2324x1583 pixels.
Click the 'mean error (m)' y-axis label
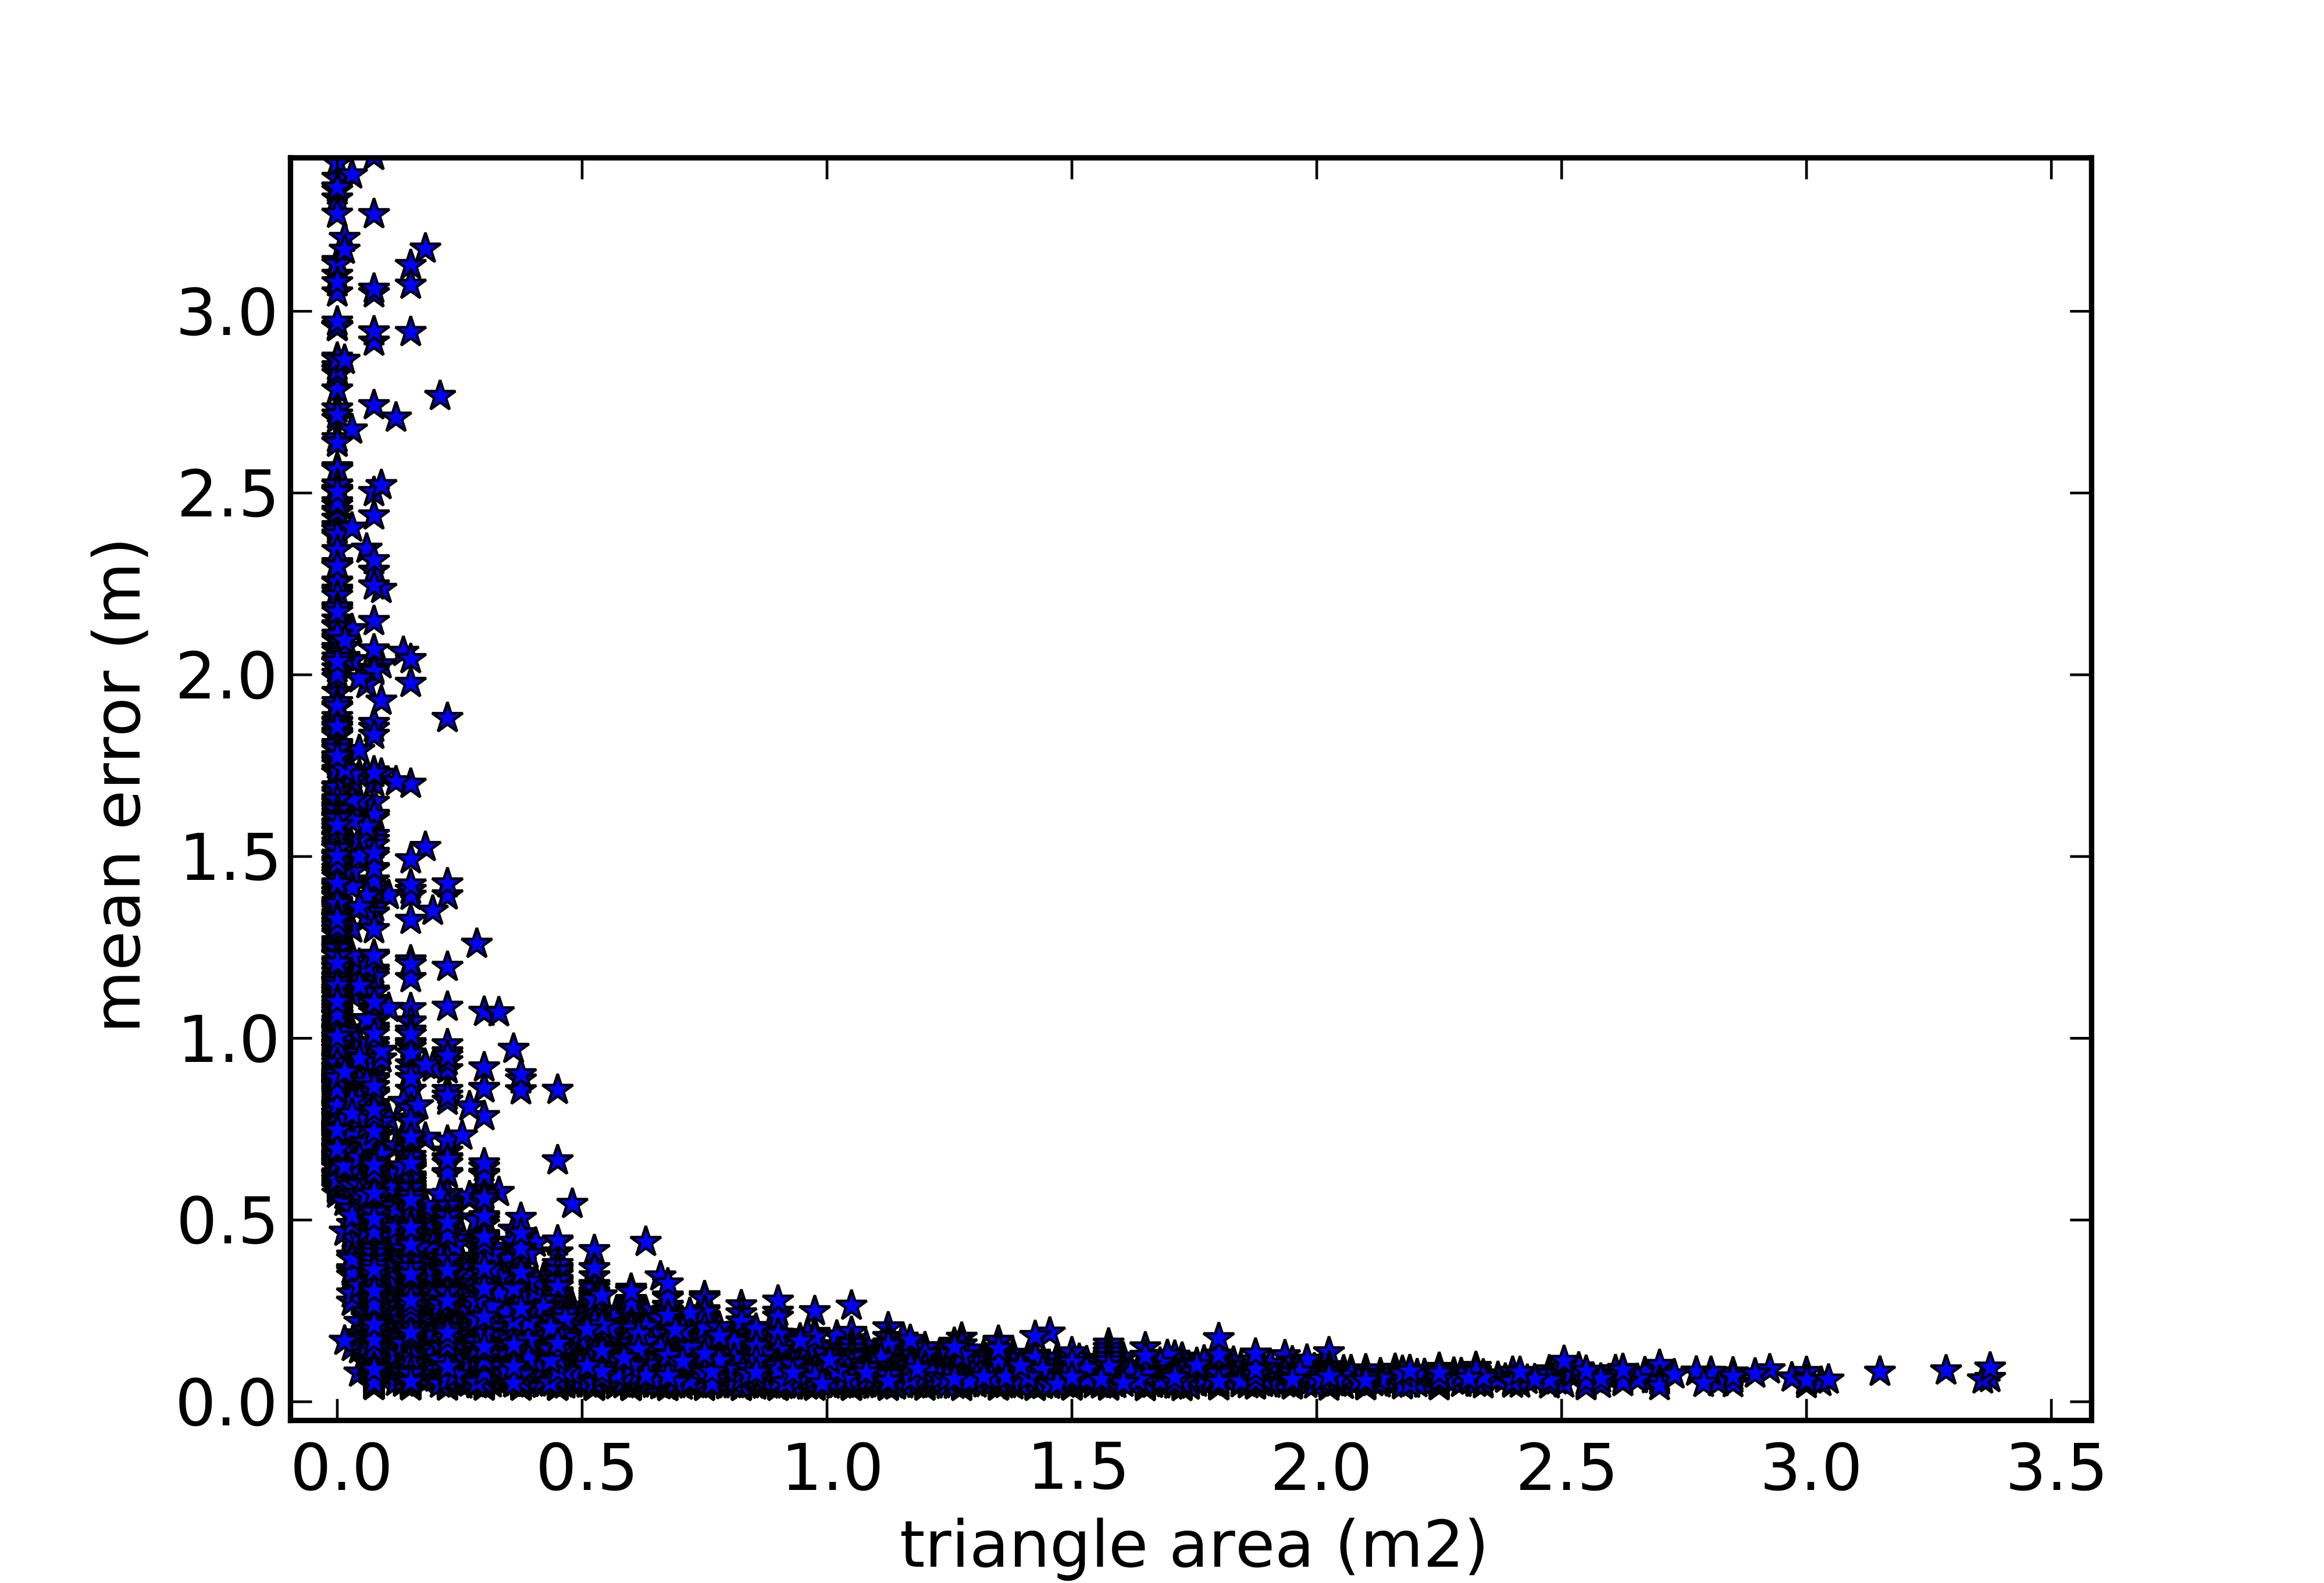pyautogui.click(x=122, y=785)
